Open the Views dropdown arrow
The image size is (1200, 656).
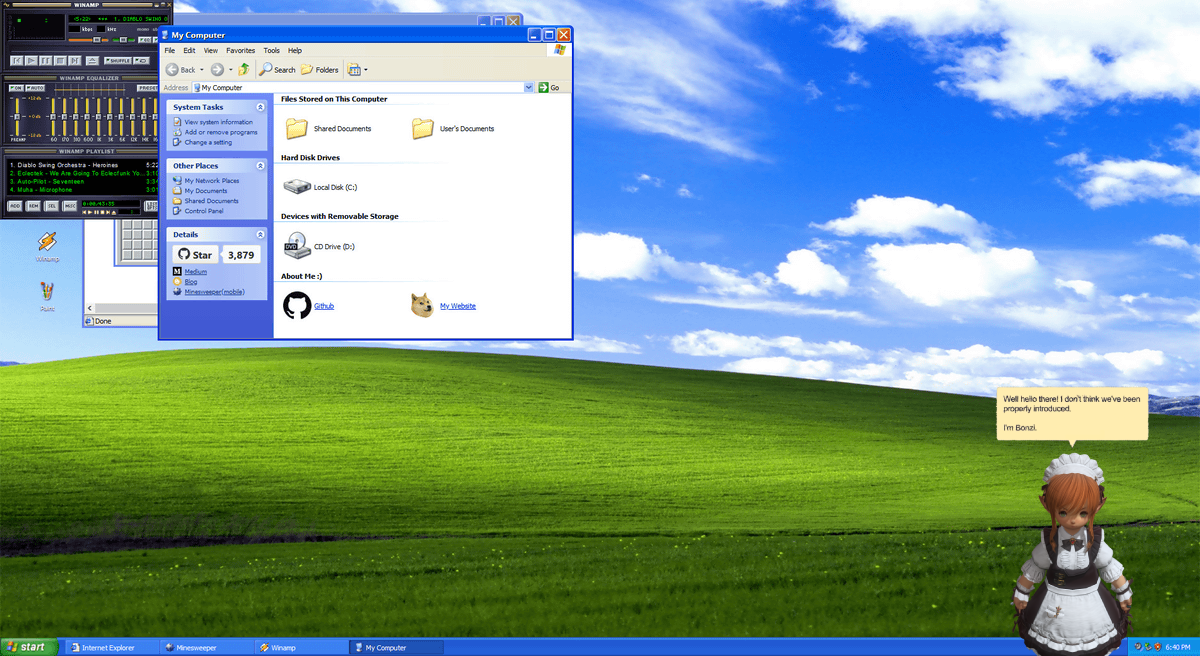pyautogui.click(x=366, y=70)
